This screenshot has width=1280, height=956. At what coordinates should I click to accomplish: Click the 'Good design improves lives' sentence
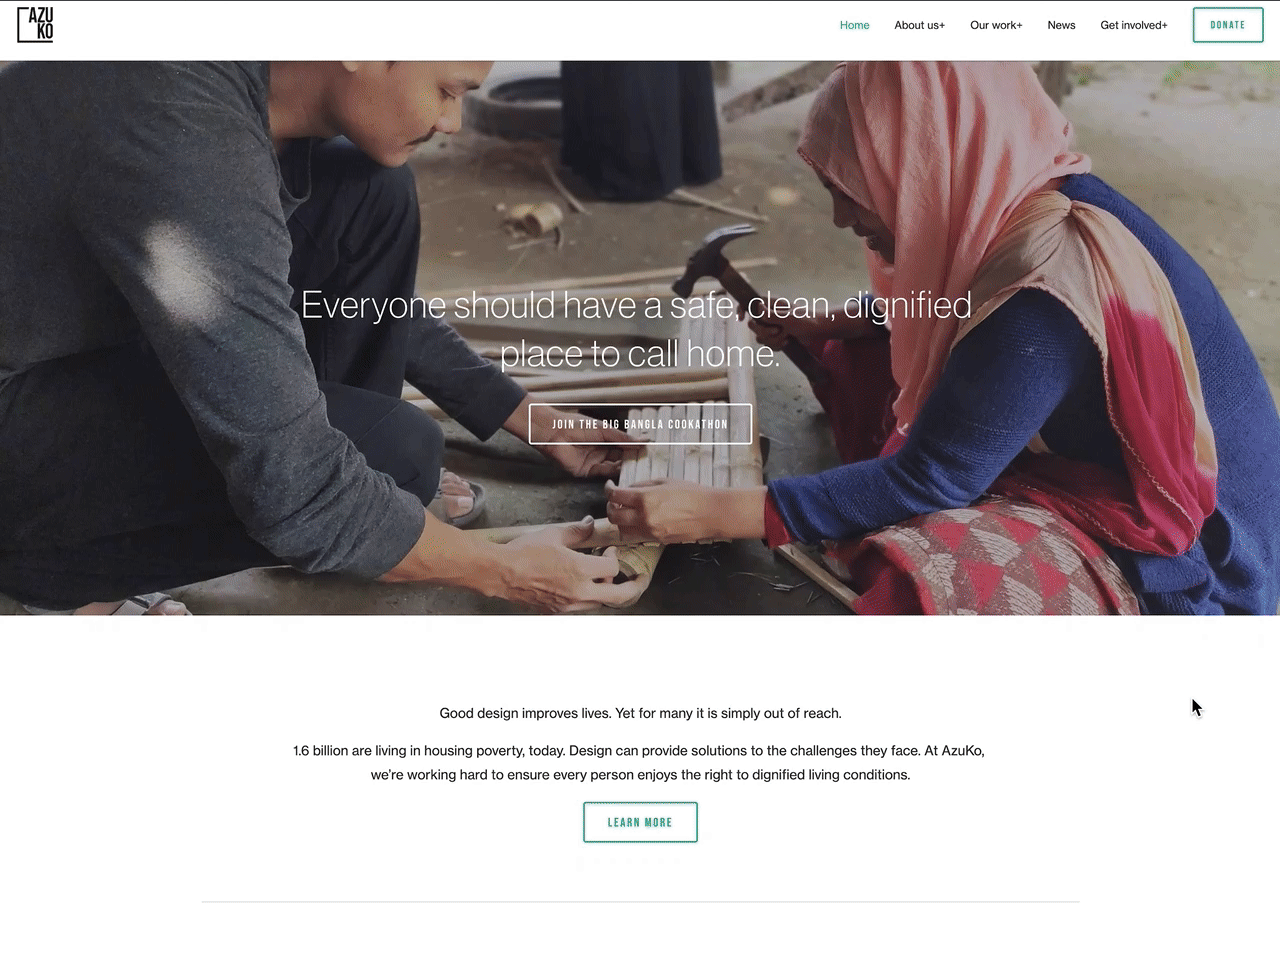click(x=640, y=713)
